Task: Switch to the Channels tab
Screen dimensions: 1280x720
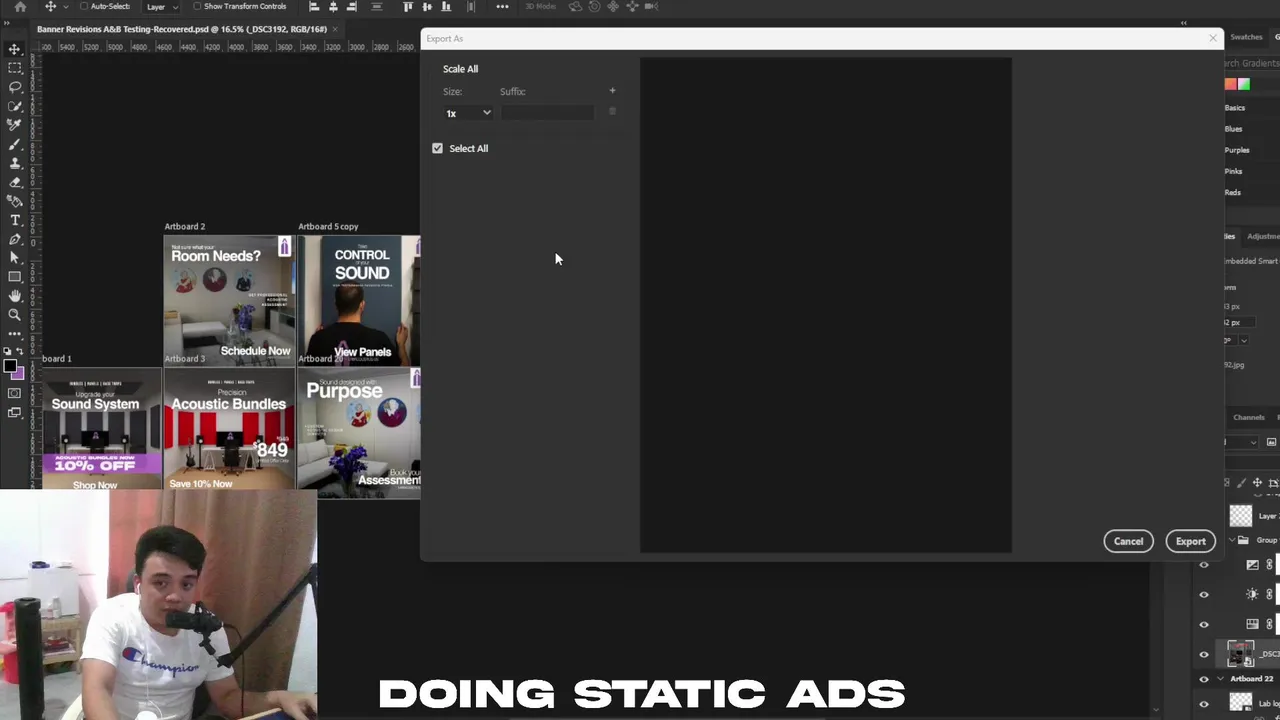Action: pos(1248,417)
